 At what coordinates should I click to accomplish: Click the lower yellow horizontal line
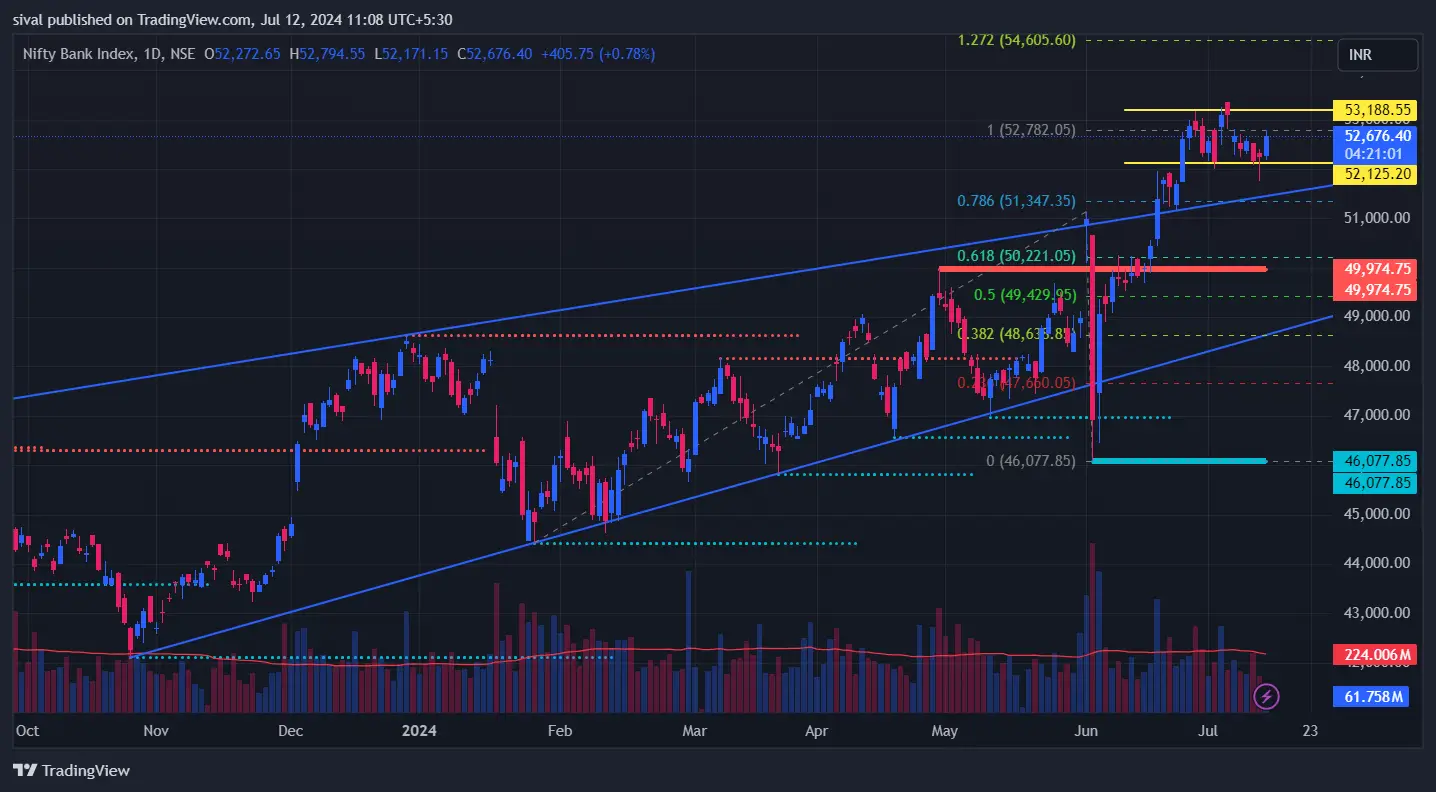(1228, 162)
